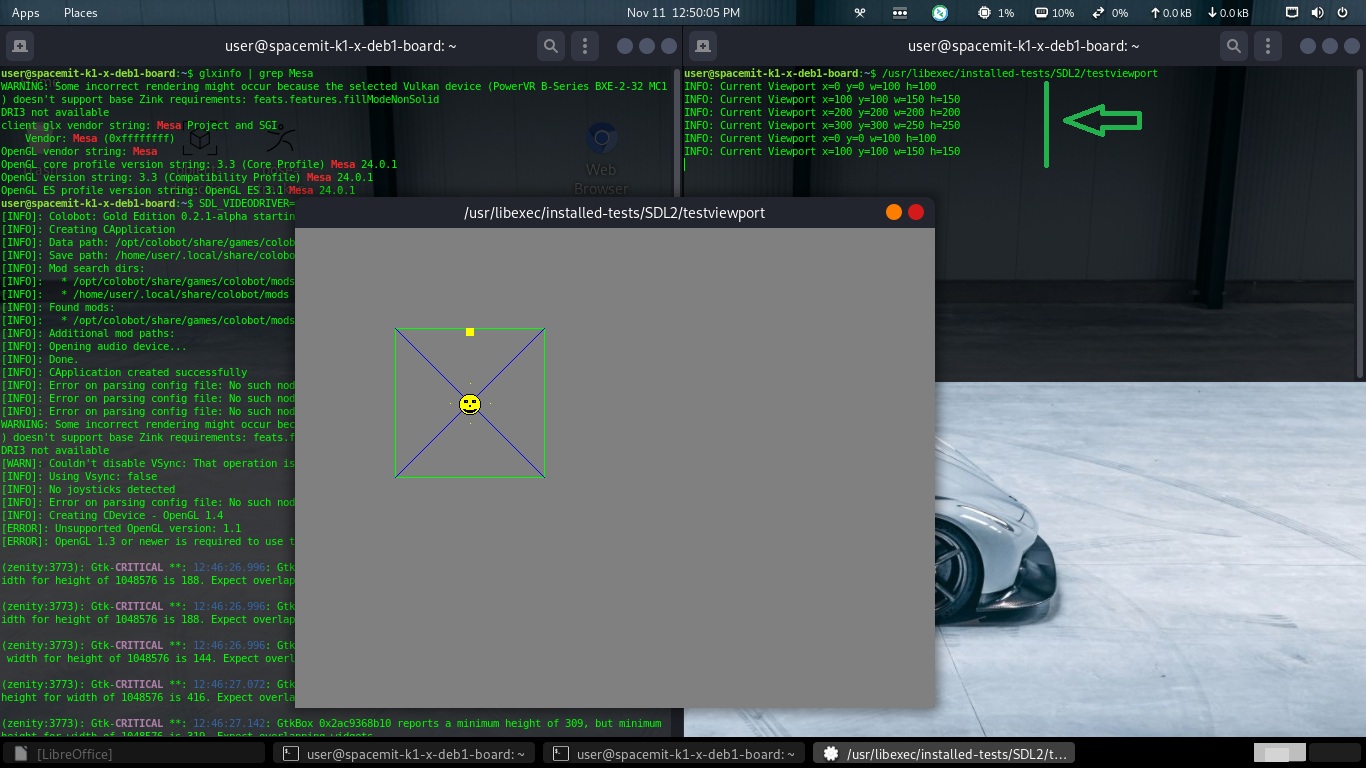The width and height of the screenshot is (1366, 768).
Task: Open the power menu icon
Action: [1342, 13]
